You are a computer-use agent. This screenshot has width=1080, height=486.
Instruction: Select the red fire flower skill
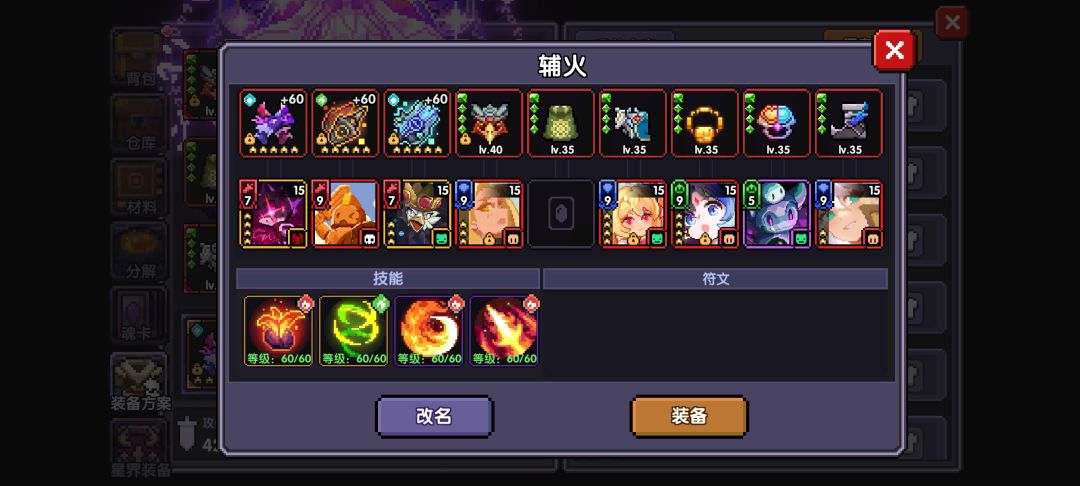(x=278, y=331)
